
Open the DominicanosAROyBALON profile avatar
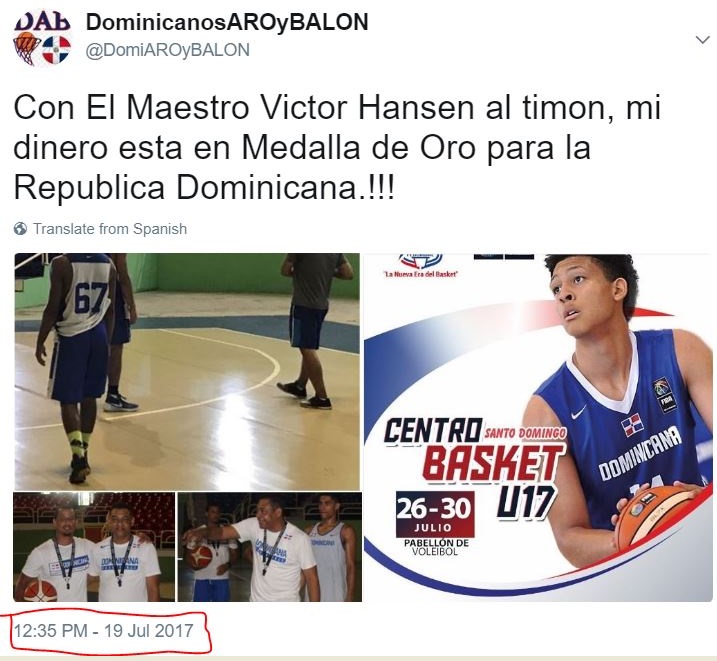tap(42, 37)
